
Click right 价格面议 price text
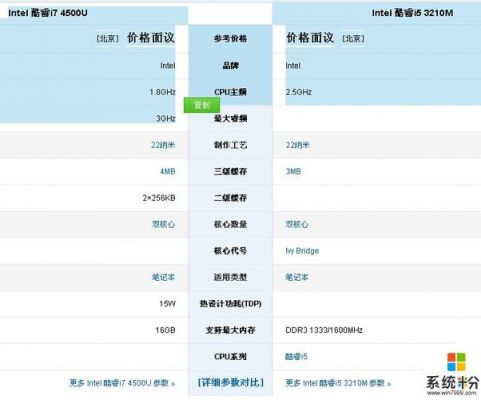pos(310,38)
